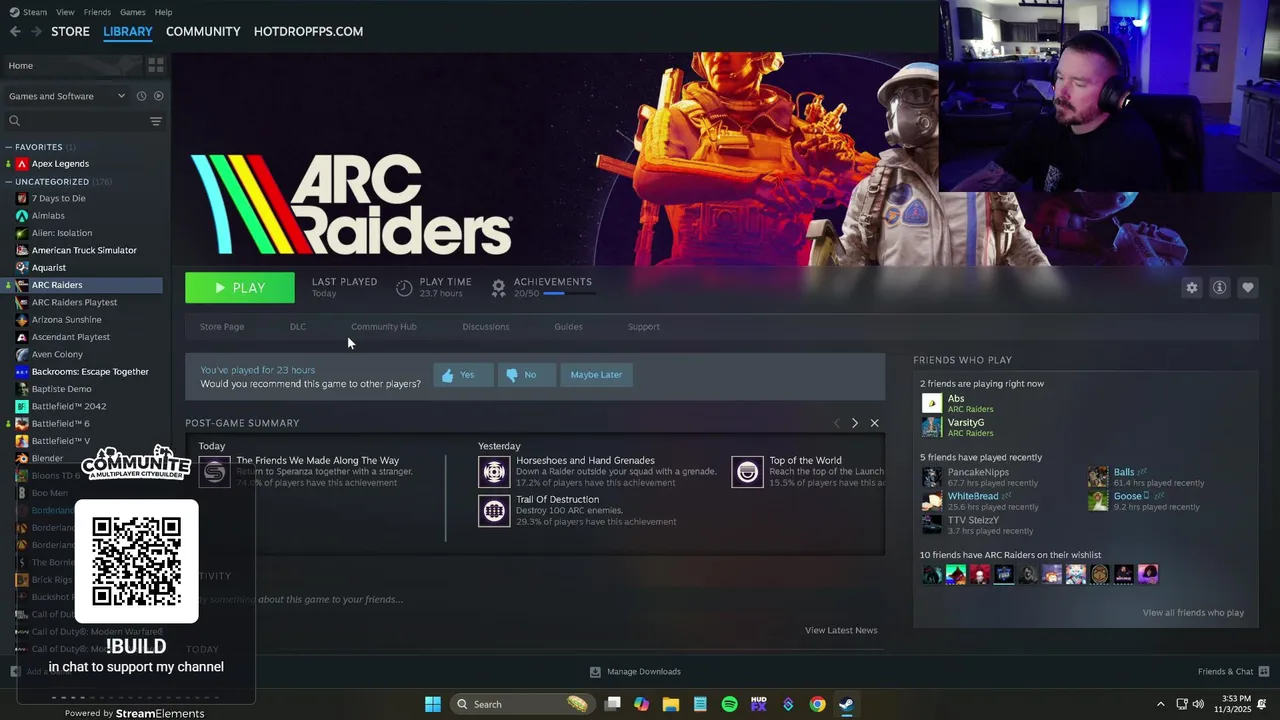Select Apex Legends in library

(x=60, y=164)
